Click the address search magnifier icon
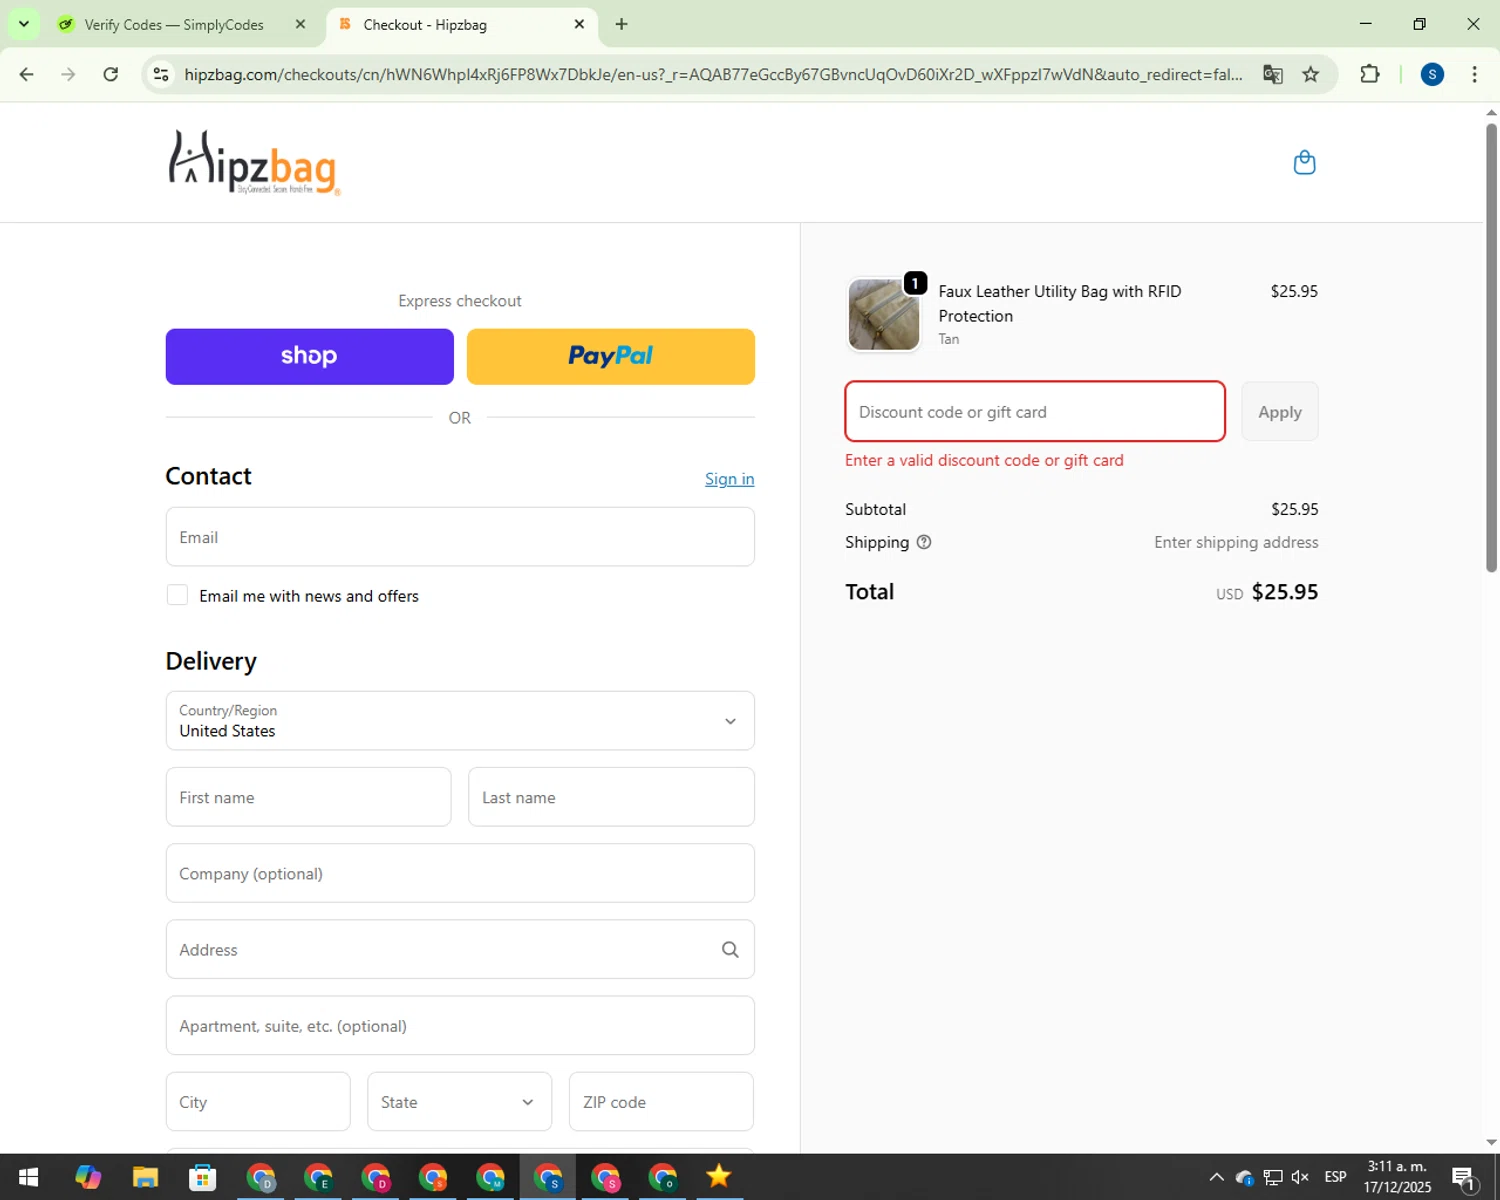Image resolution: width=1500 pixels, height=1200 pixels. tap(730, 949)
